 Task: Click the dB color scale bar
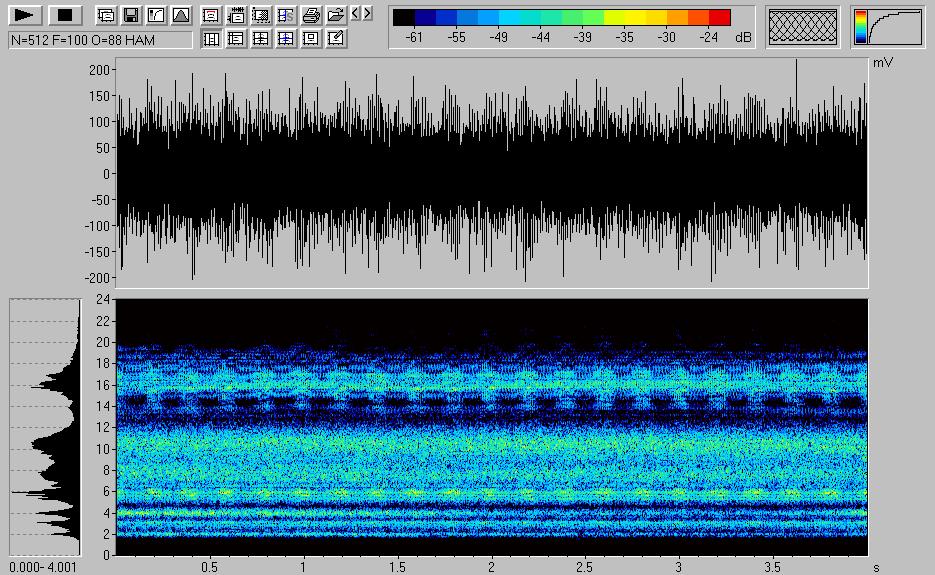pos(561,16)
